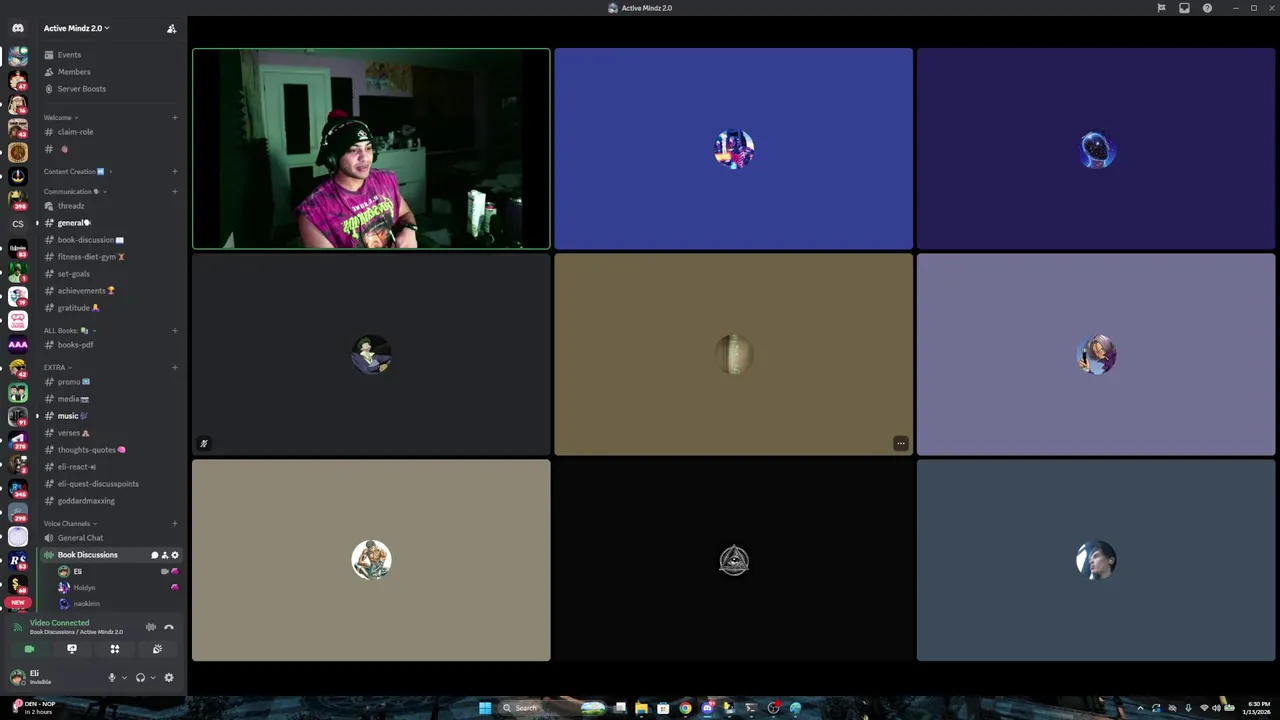Open the Discord inbox icon
Image resolution: width=1280 pixels, height=720 pixels.
click(x=1184, y=8)
